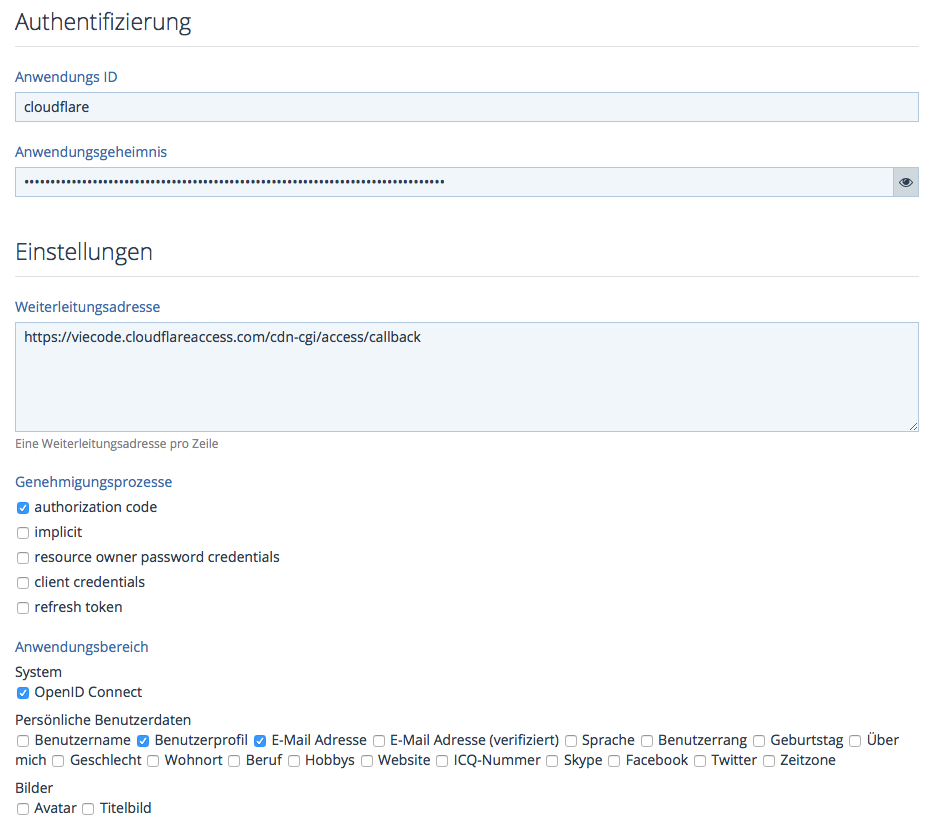The image size is (935, 829).
Task: Check the Benutzername scope checkbox
Action: coord(23,741)
